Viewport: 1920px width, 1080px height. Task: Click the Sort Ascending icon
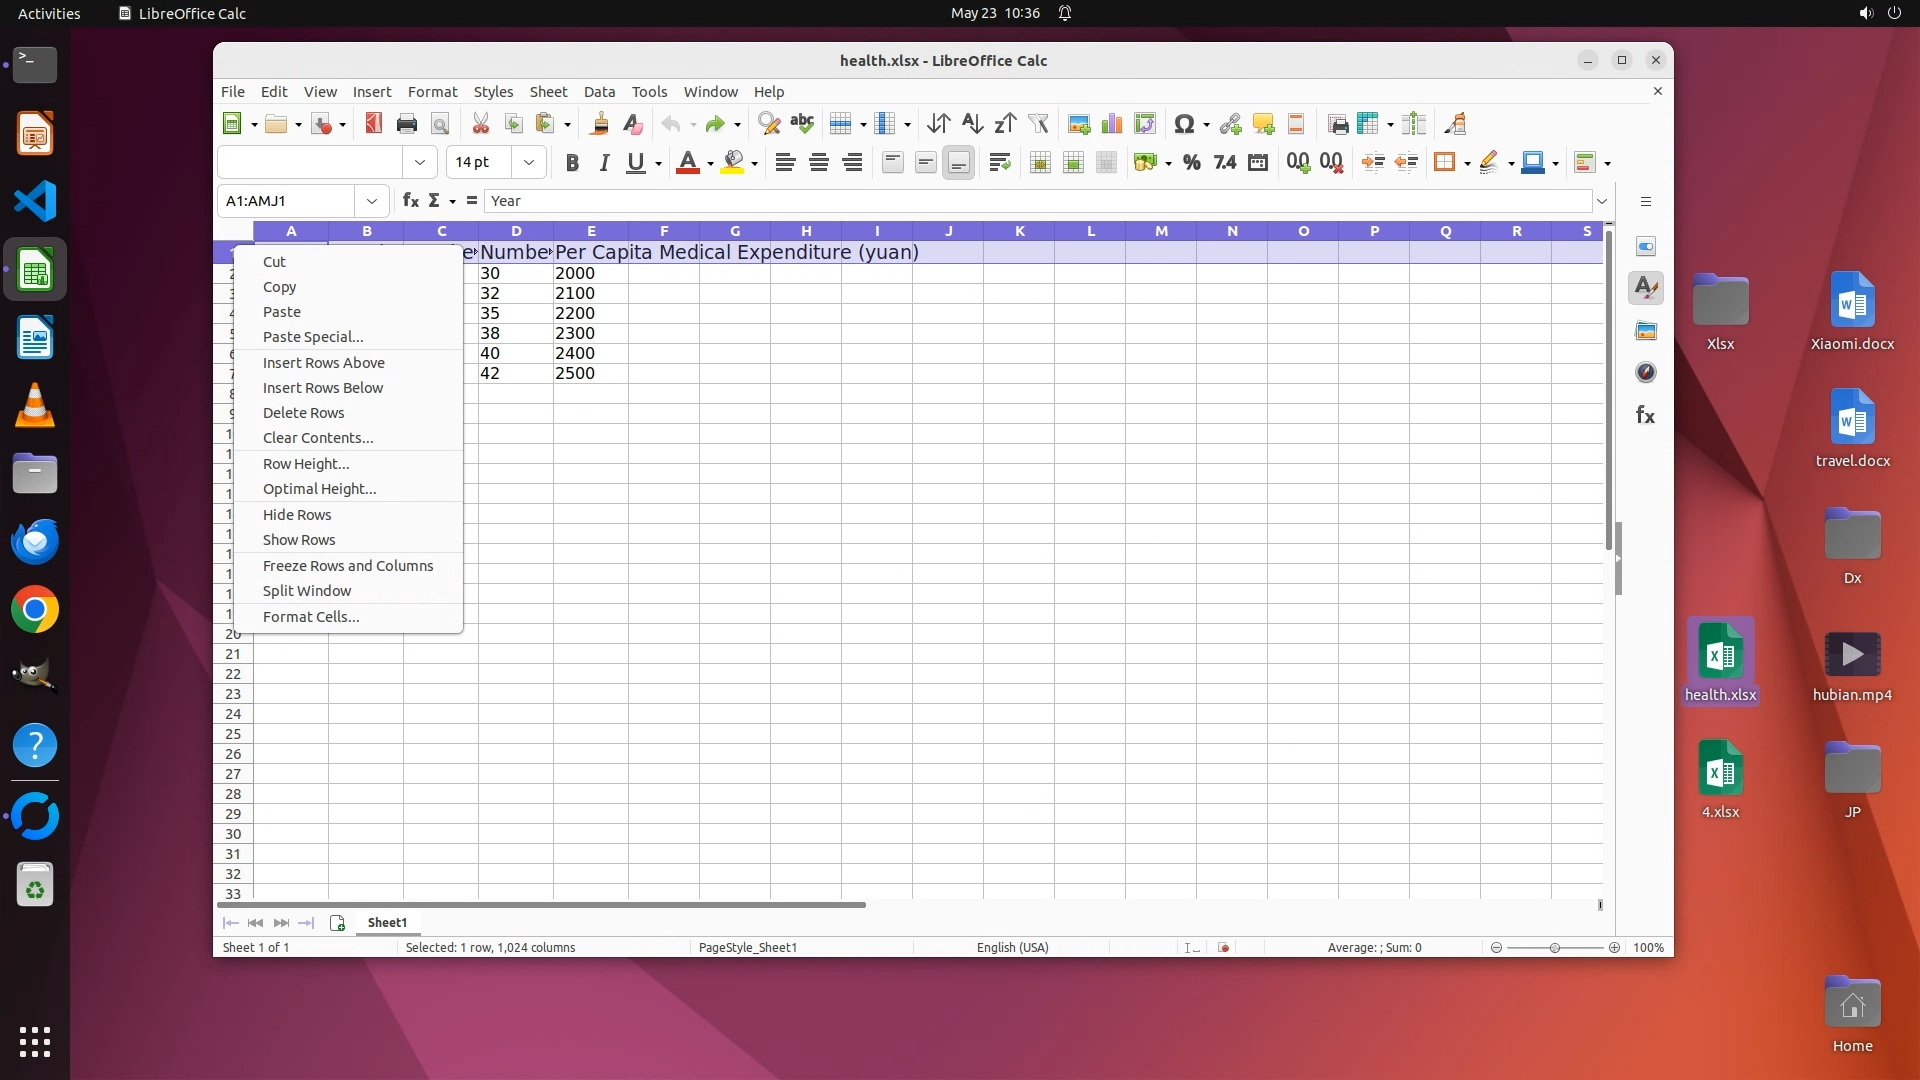[x=971, y=124]
